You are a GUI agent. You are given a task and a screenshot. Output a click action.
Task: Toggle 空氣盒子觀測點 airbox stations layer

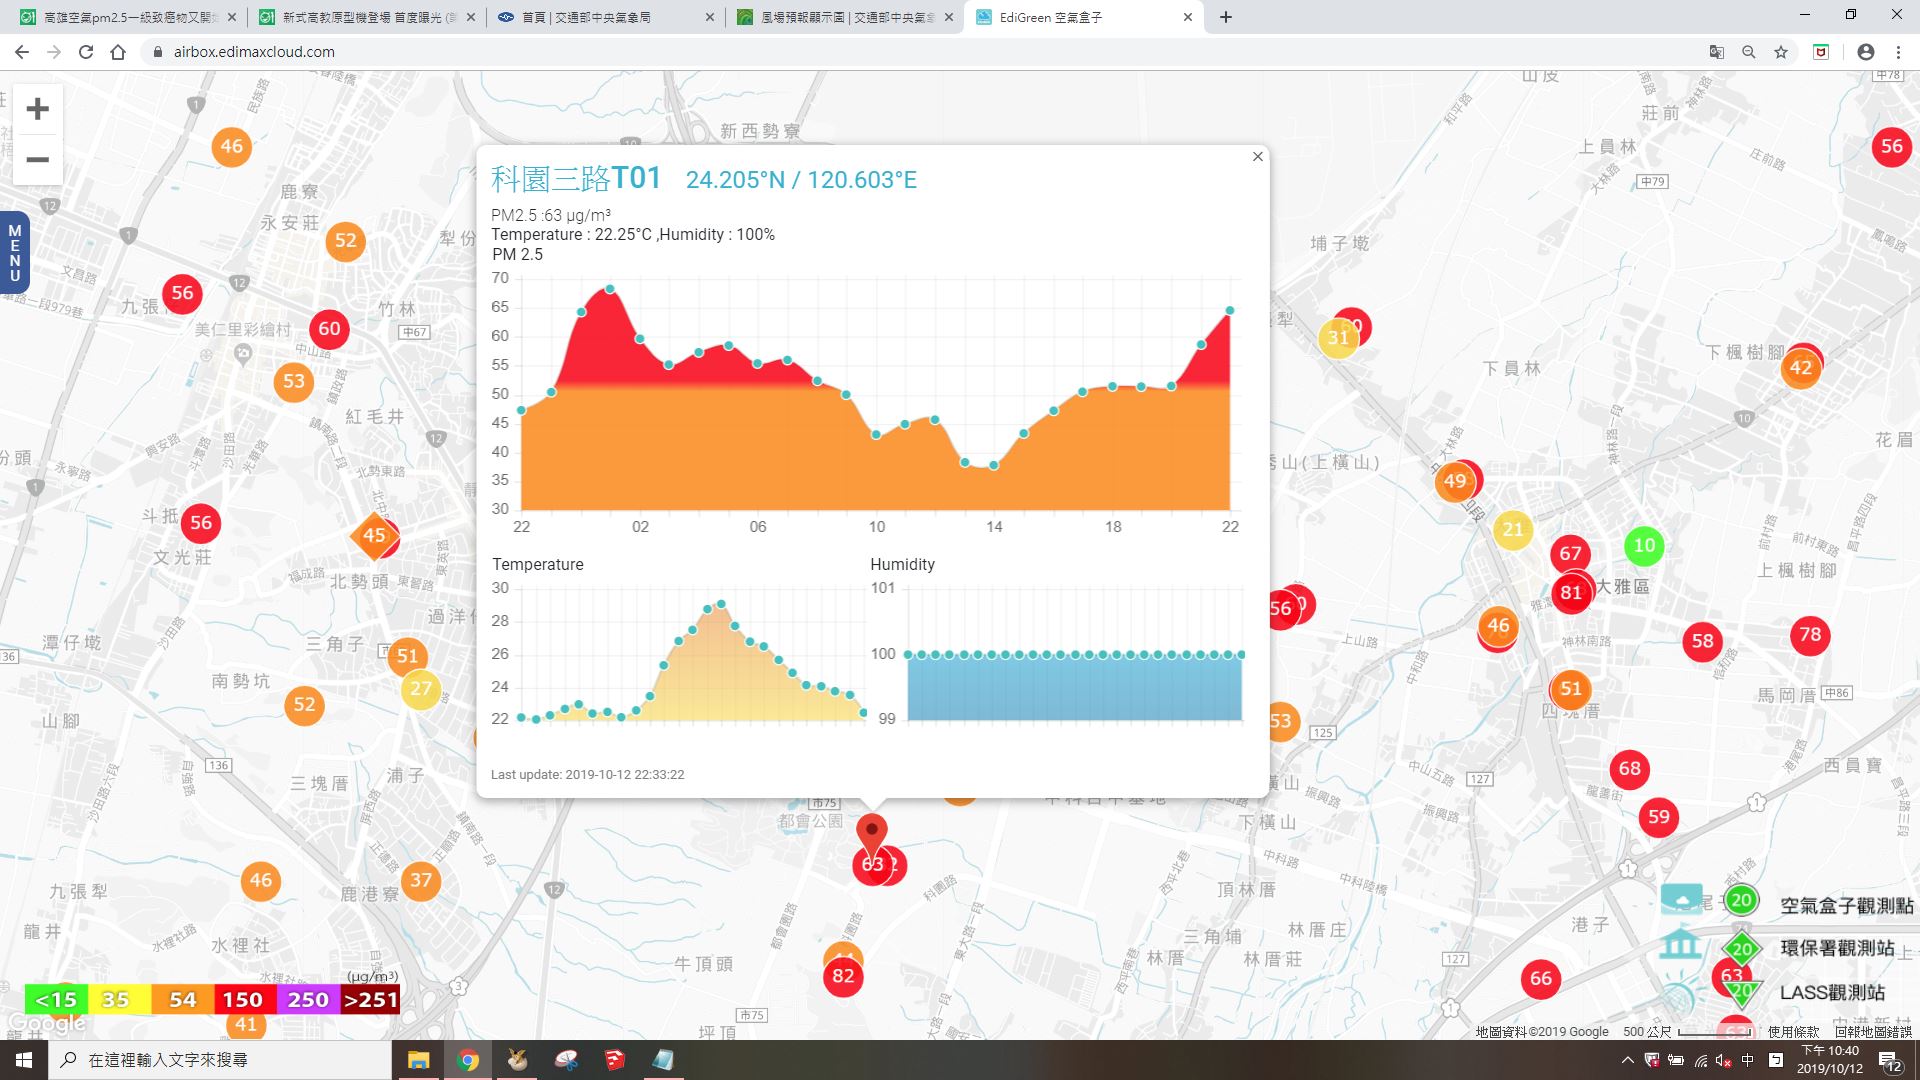click(1846, 905)
